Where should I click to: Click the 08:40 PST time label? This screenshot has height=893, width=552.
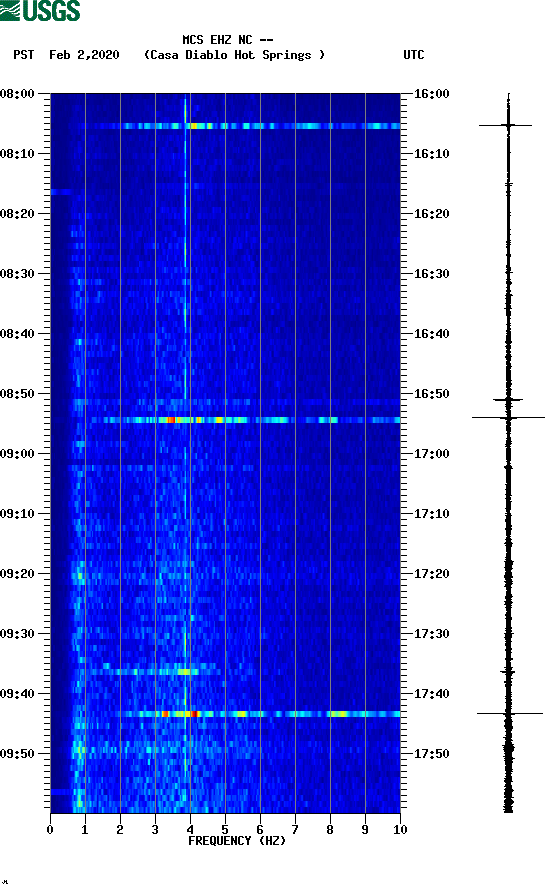18,334
